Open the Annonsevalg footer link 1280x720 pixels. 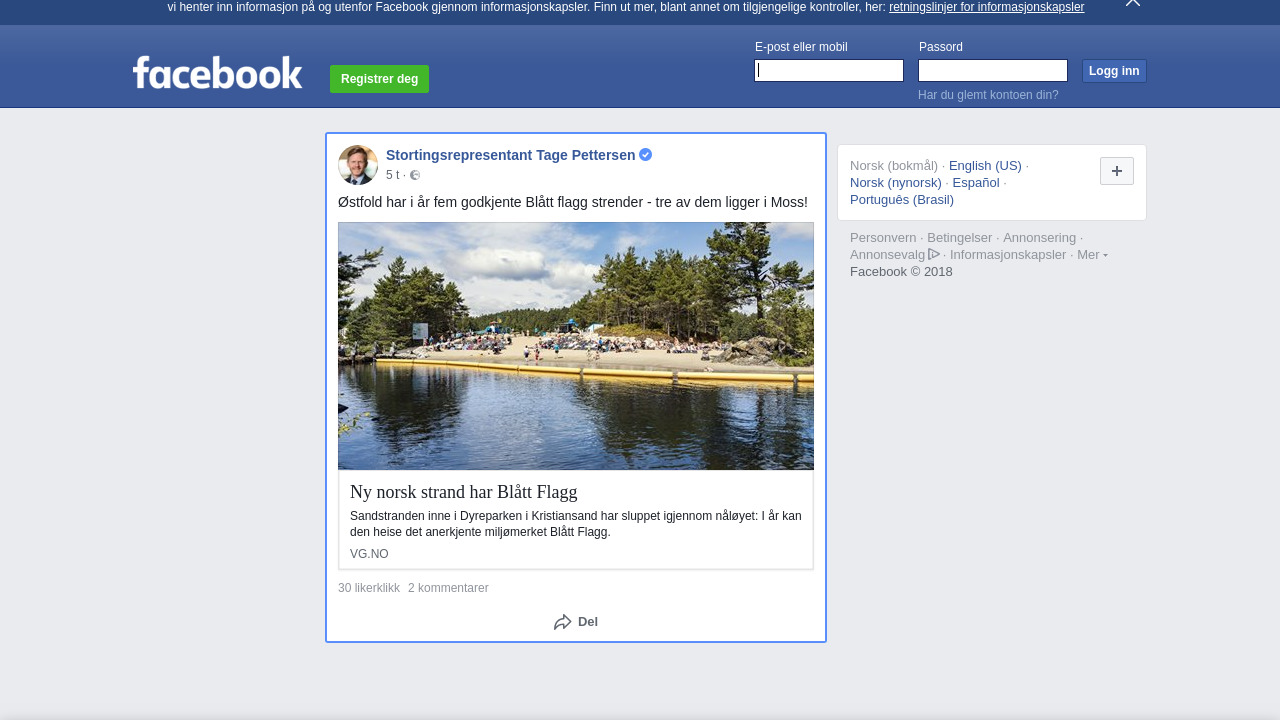(888, 255)
